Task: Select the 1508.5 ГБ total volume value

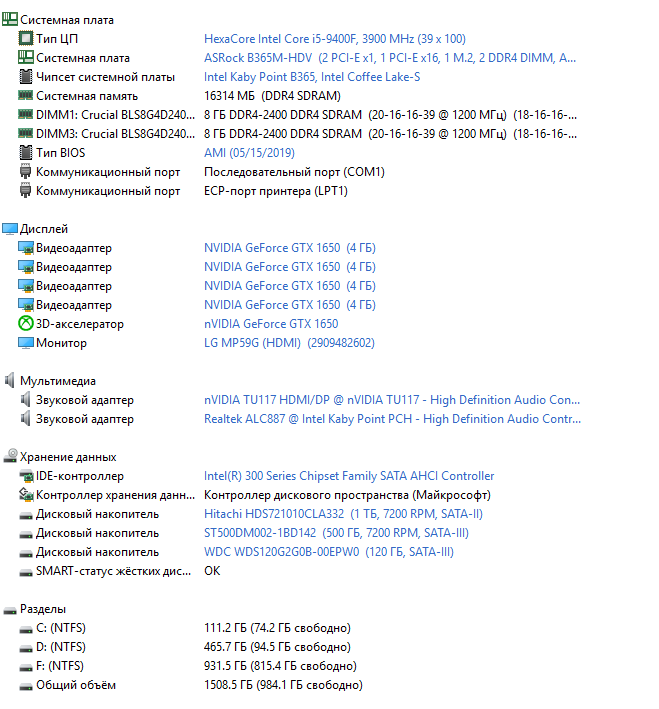Action: [283, 685]
